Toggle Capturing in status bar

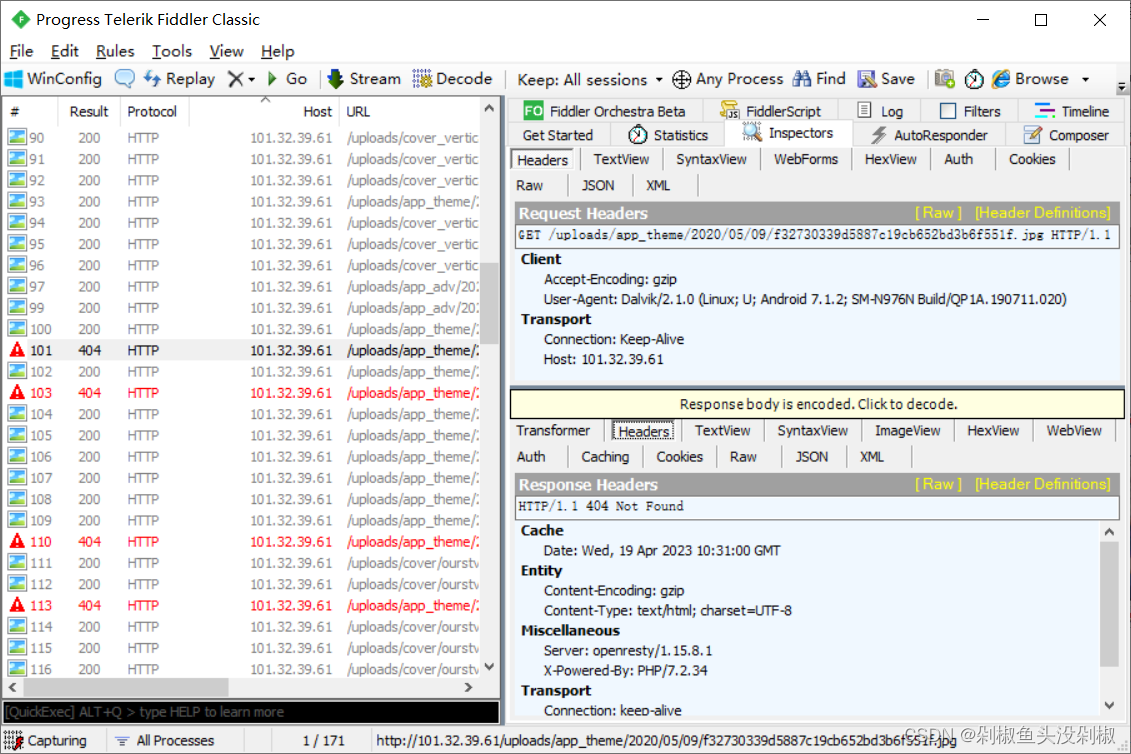pyautogui.click(x=47, y=740)
